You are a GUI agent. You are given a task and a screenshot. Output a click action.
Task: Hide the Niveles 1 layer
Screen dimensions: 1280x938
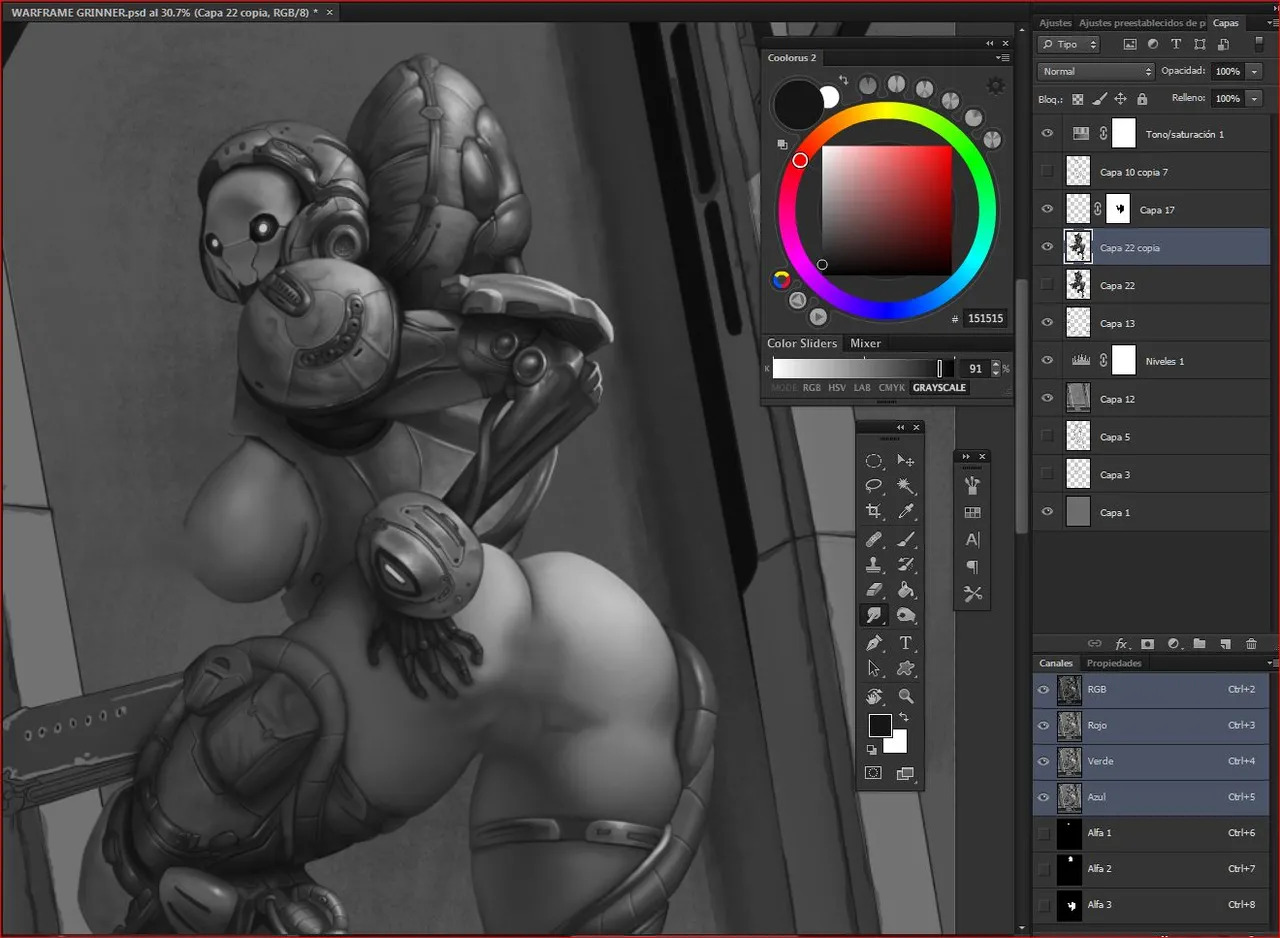point(1047,360)
